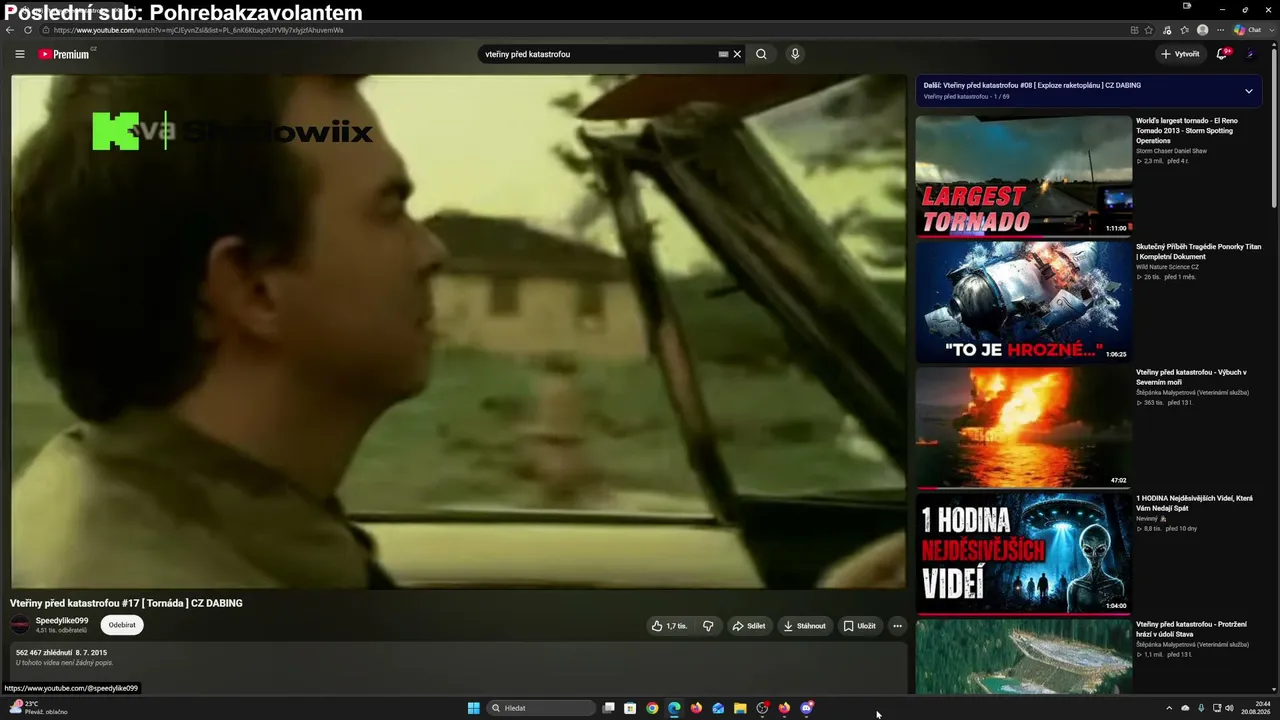The height and width of the screenshot is (720, 1280).
Task: Start voice search with the microphone
Action: (x=795, y=54)
